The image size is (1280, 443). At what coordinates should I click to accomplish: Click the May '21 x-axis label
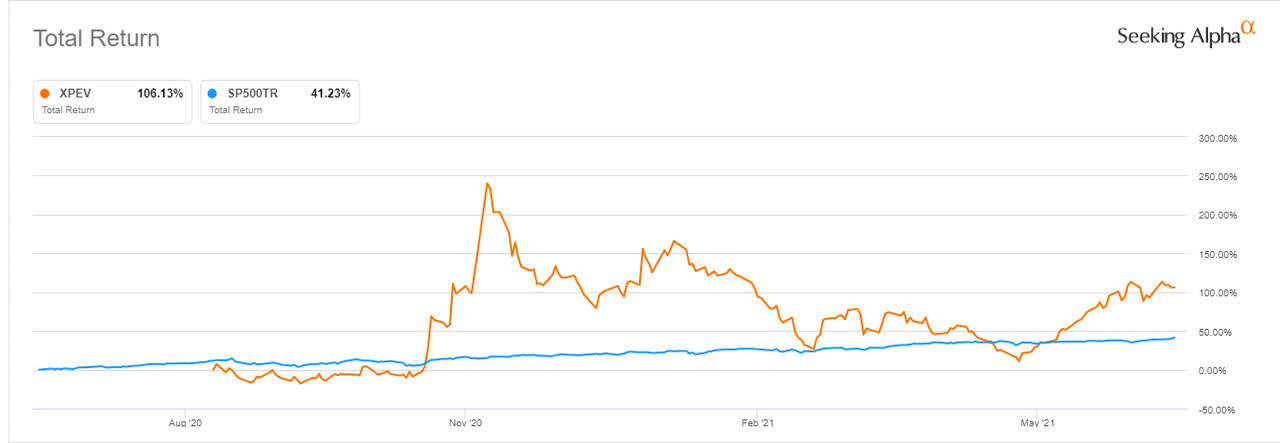[1038, 423]
